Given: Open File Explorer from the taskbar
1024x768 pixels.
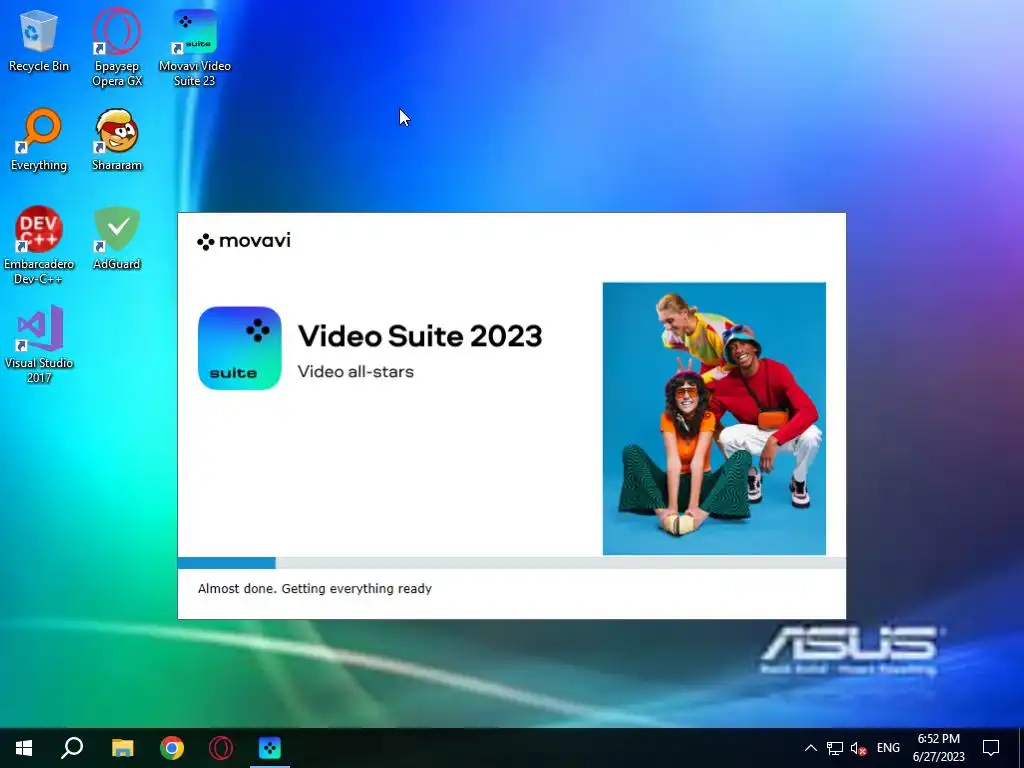Looking at the screenshot, I should [x=122, y=748].
